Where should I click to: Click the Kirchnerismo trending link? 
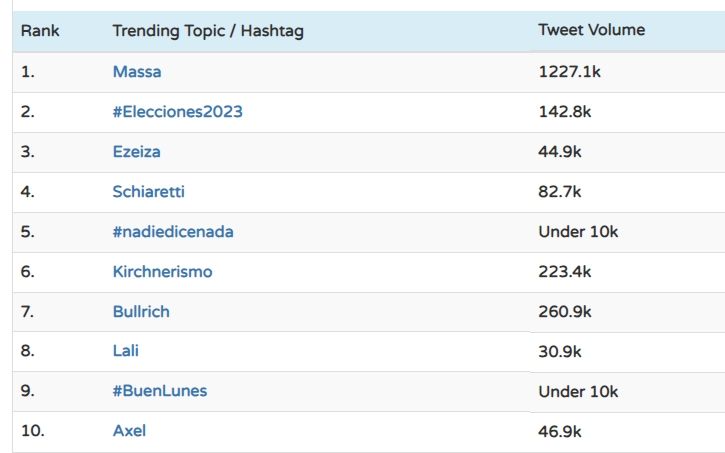point(162,272)
